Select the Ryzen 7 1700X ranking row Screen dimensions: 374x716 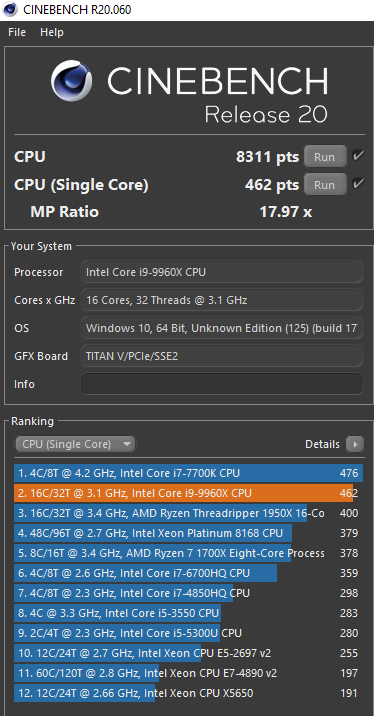click(188, 553)
